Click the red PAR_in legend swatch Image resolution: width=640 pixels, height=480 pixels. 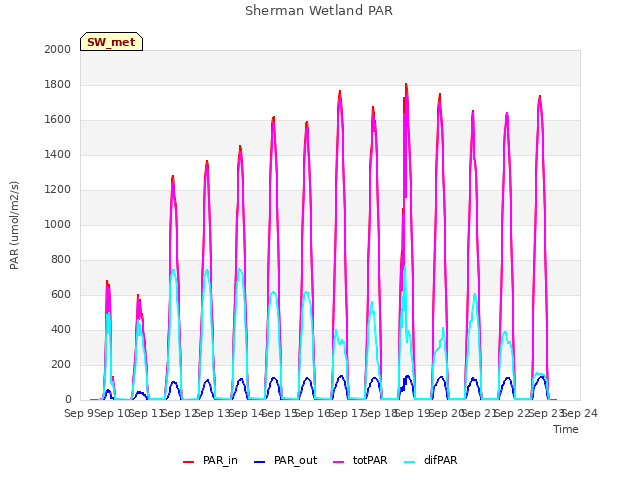click(189, 462)
